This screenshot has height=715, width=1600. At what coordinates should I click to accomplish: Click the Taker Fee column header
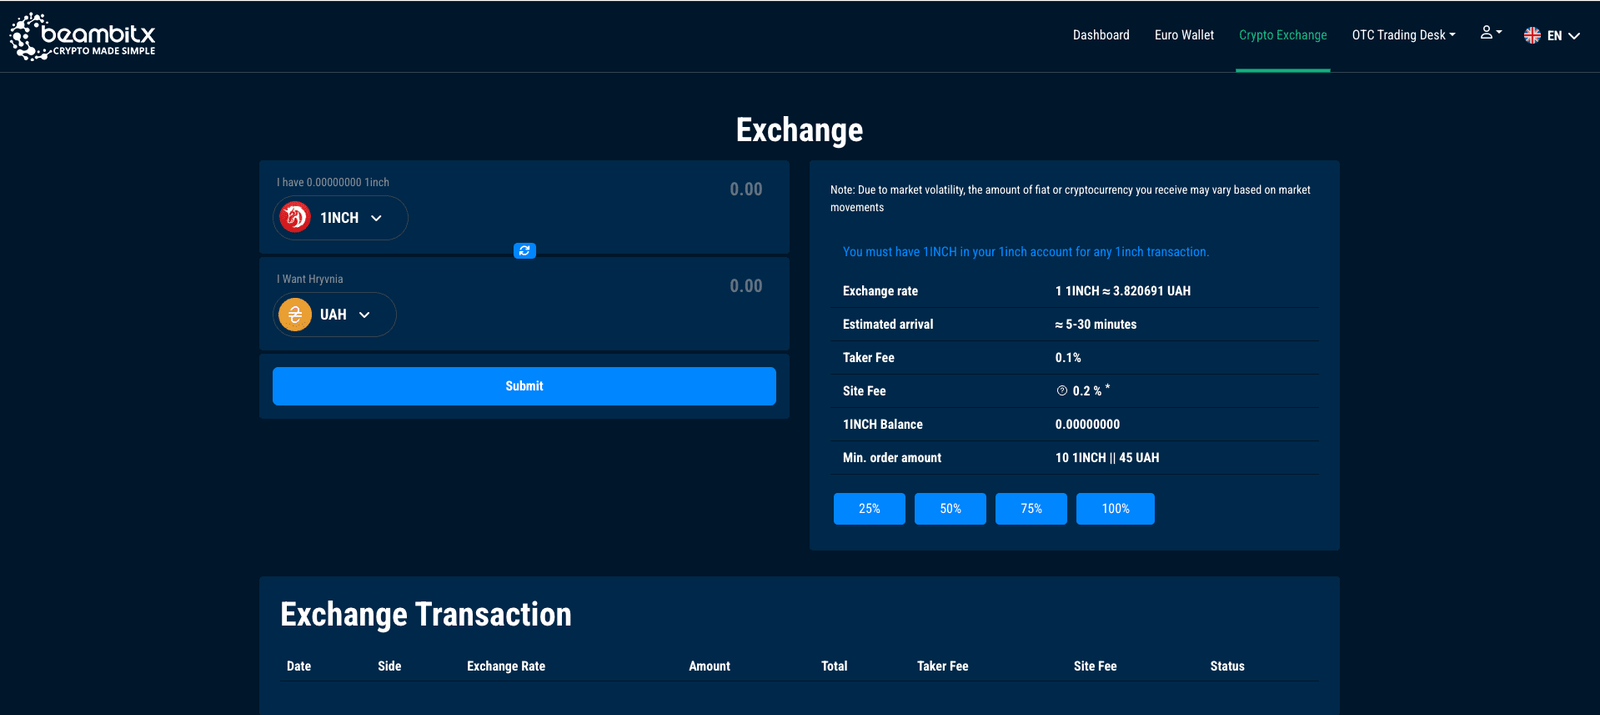point(943,666)
